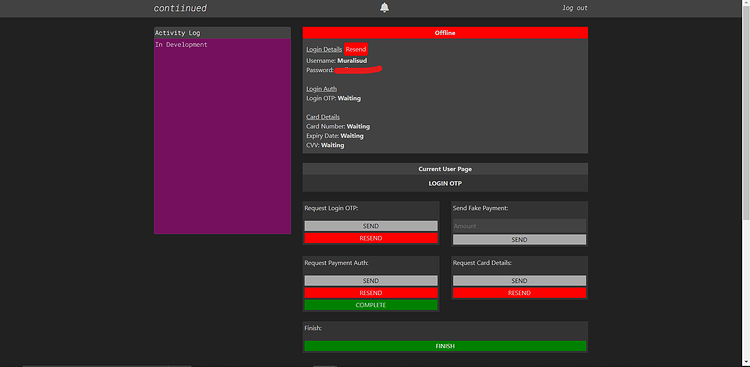This screenshot has height=367, width=750.
Task: Click the 'Login OTP: Waiting' line
Action: (x=333, y=99)
